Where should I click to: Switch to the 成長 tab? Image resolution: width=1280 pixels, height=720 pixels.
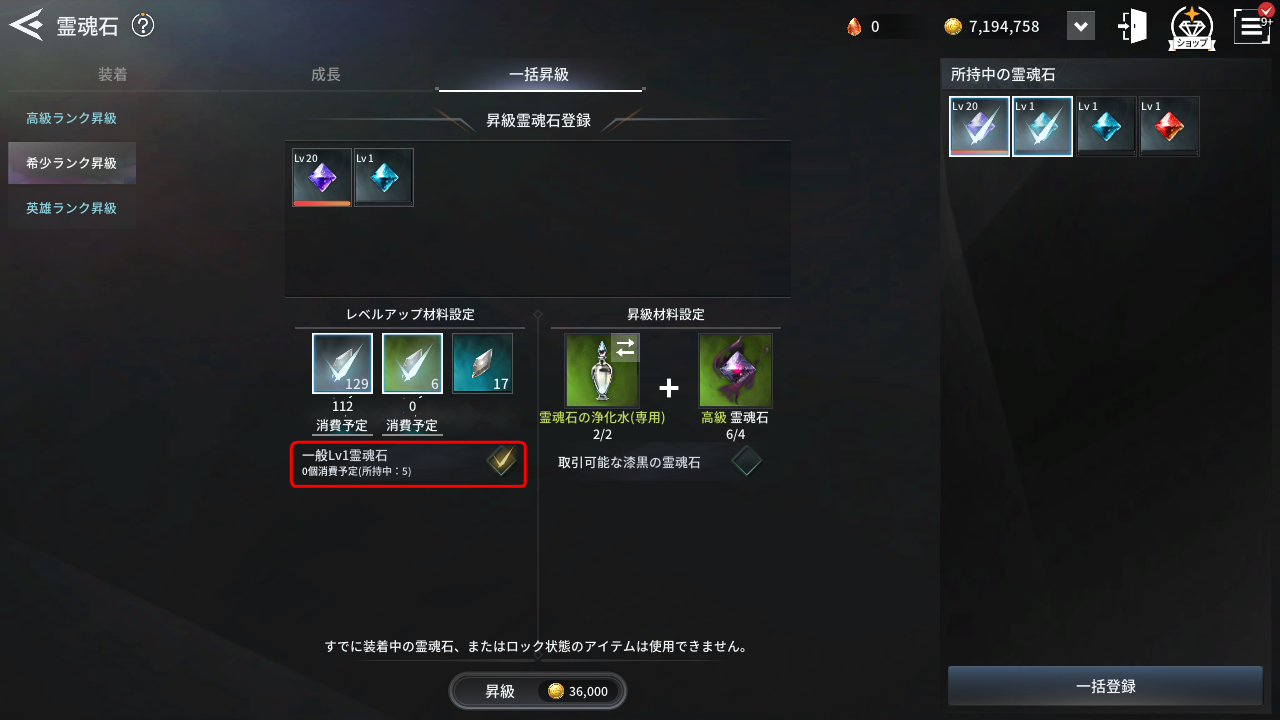pos(325,75)
